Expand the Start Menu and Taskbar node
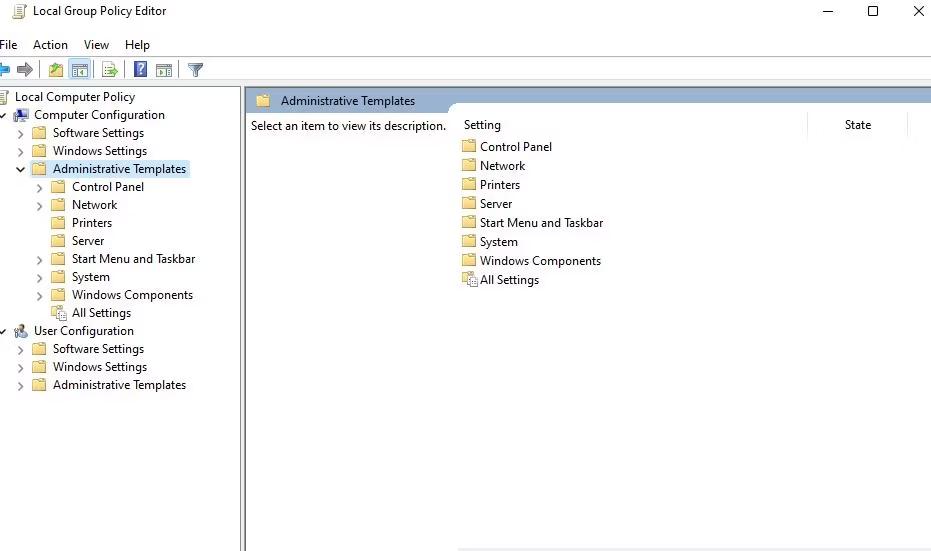This screenshot has height=551, width=931. (x=39, y=259)
